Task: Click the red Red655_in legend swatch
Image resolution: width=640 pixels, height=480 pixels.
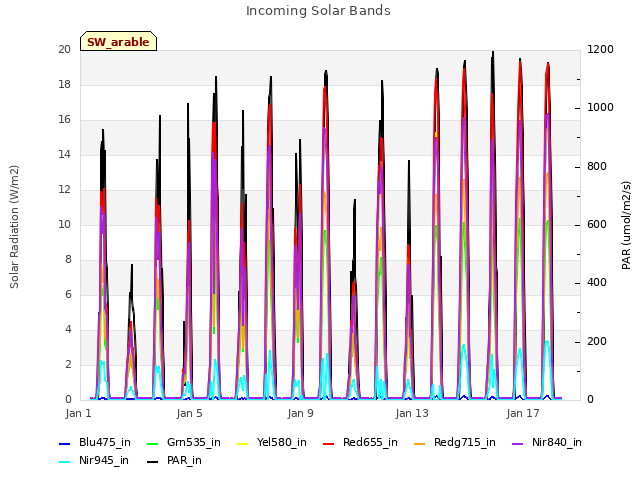Action: [329, 444]
